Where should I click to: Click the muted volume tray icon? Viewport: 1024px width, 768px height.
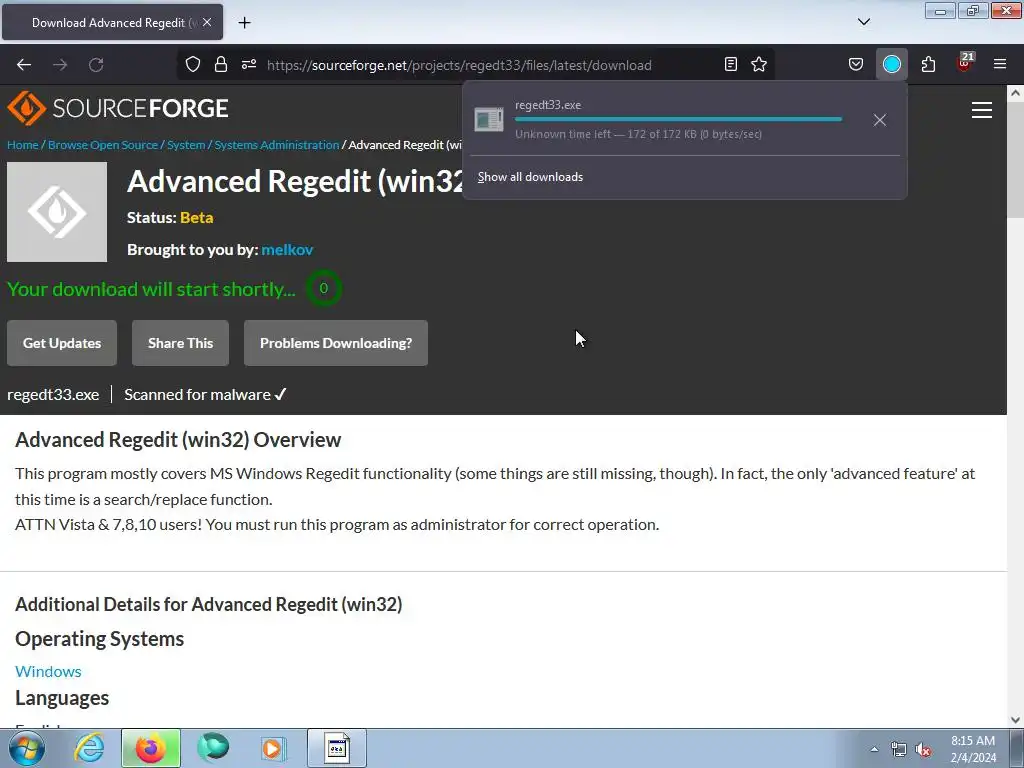[923, 749]
